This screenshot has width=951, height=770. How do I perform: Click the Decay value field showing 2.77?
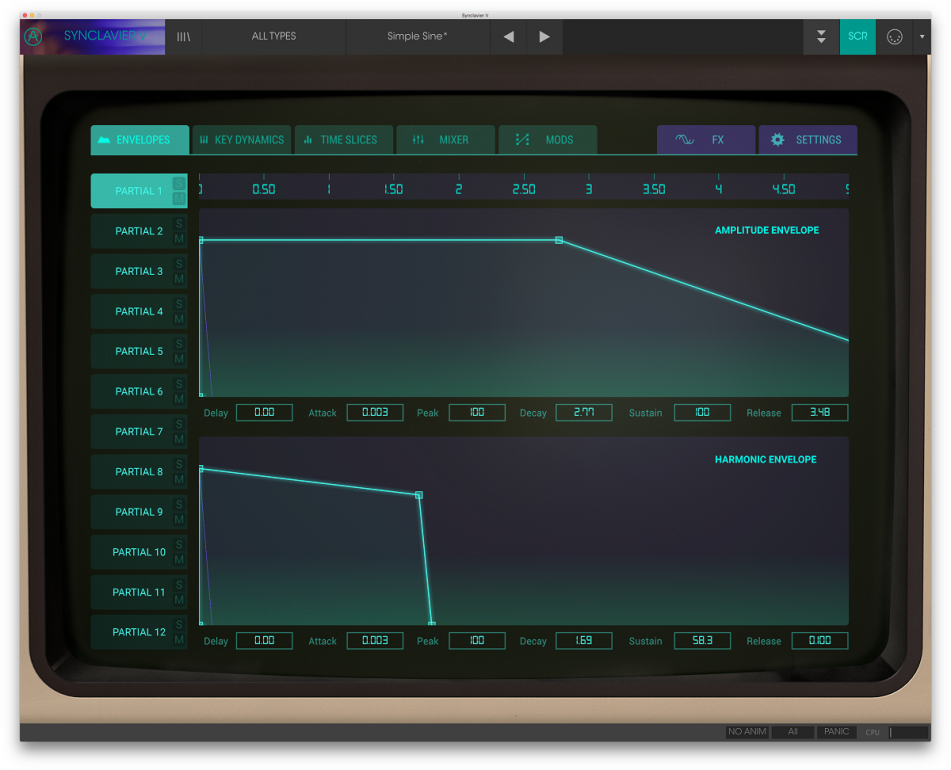583,412
